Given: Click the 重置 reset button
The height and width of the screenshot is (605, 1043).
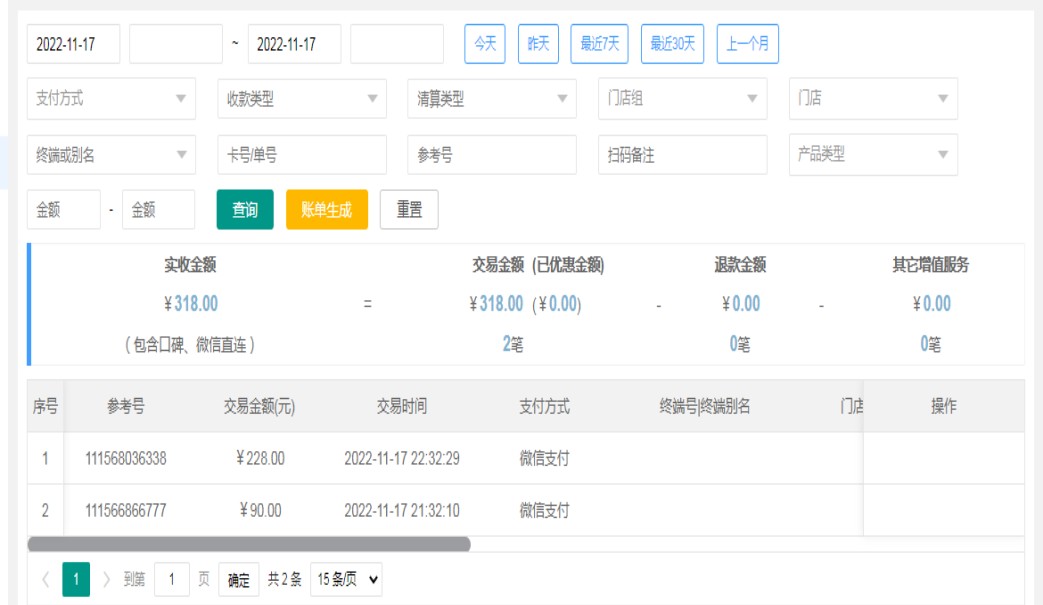Looking at the screenshot, I should [x=409, y=210].
